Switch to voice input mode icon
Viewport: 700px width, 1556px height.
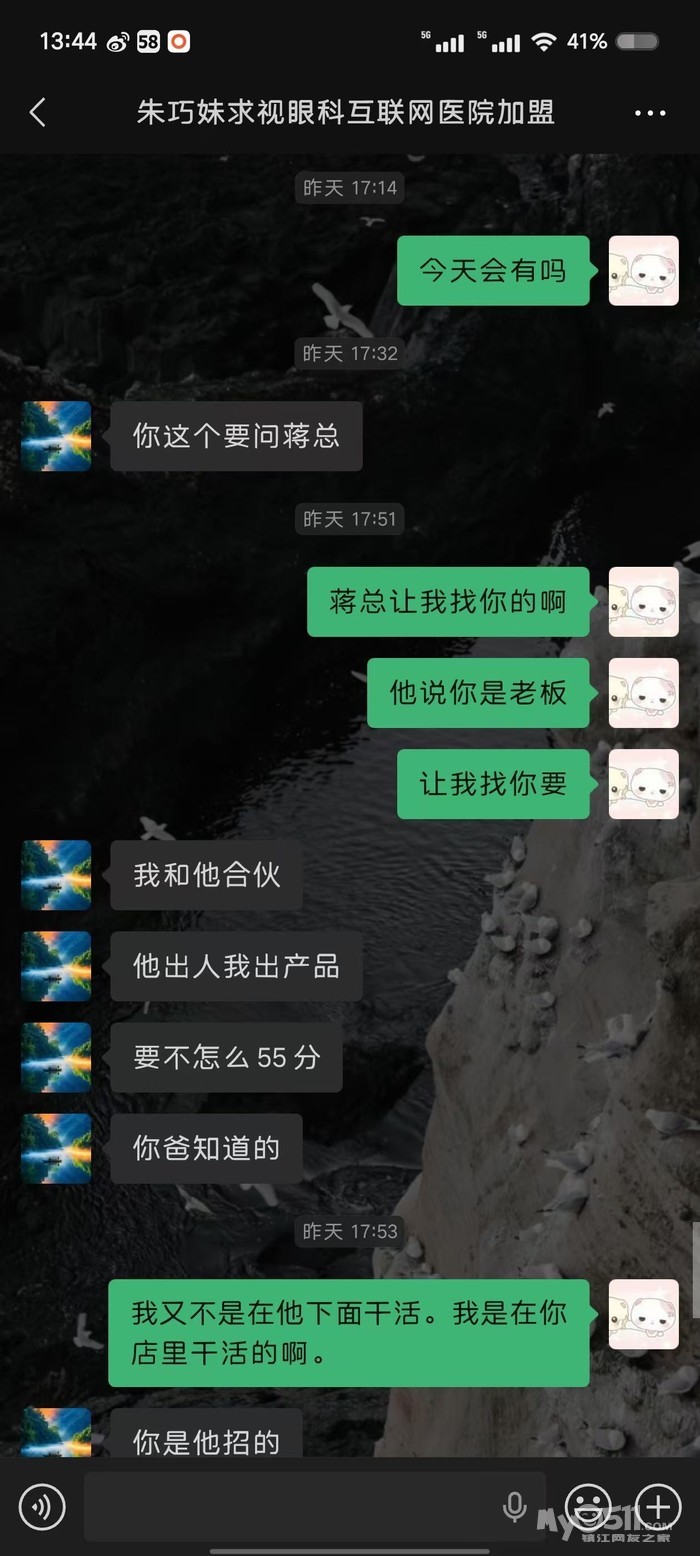(42, 1507)
